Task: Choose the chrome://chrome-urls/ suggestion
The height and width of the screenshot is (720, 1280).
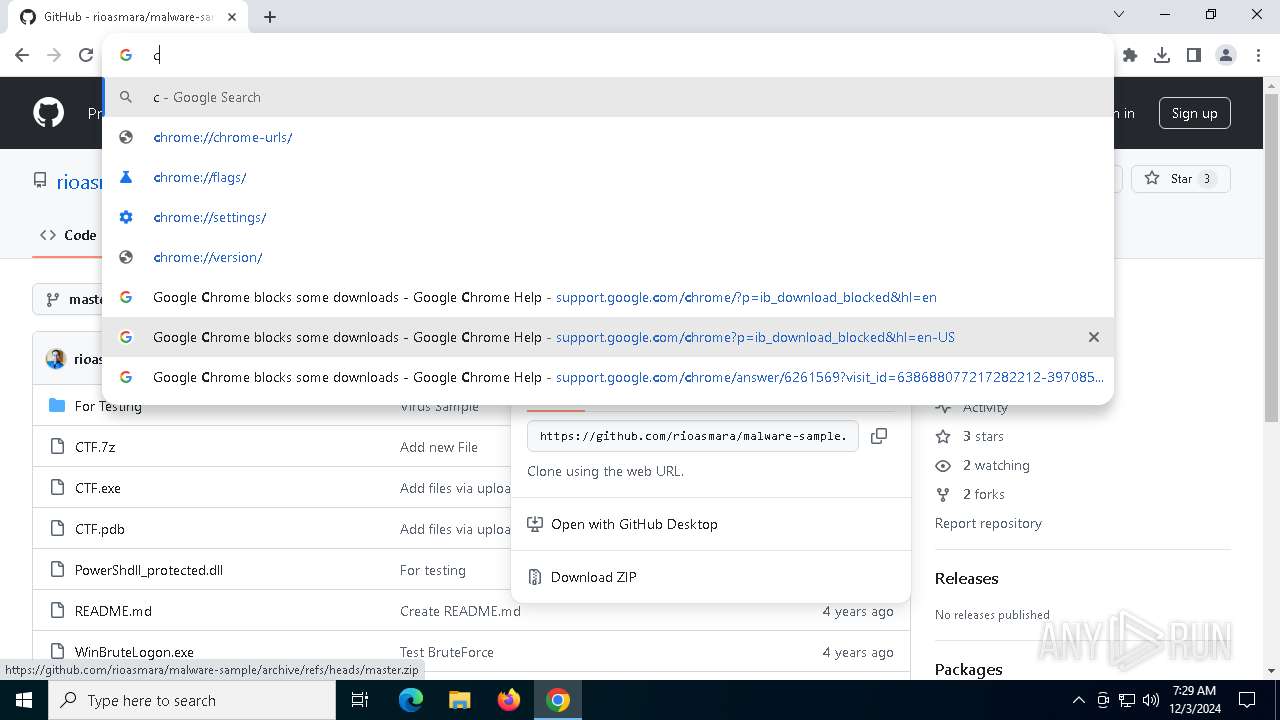Action: [608, 137]
